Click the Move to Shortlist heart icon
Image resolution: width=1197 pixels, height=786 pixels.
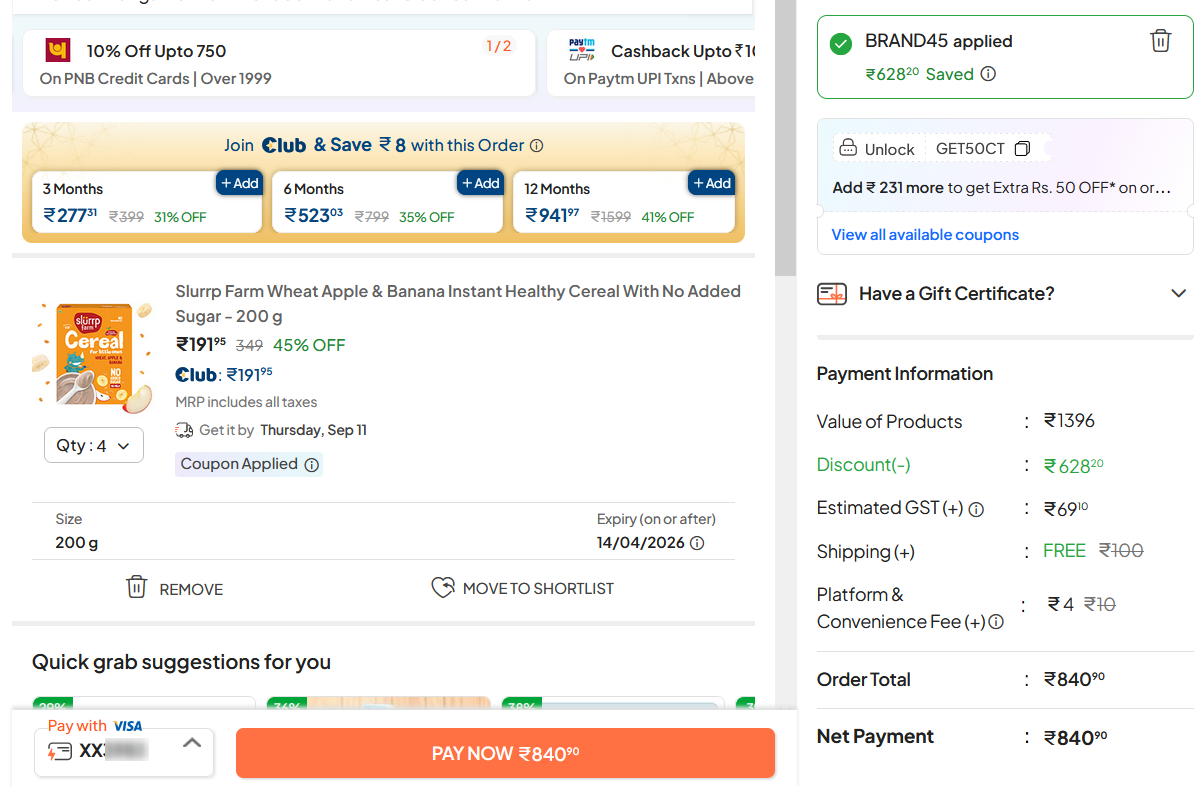pyautogui.click(x=442, y=588)
